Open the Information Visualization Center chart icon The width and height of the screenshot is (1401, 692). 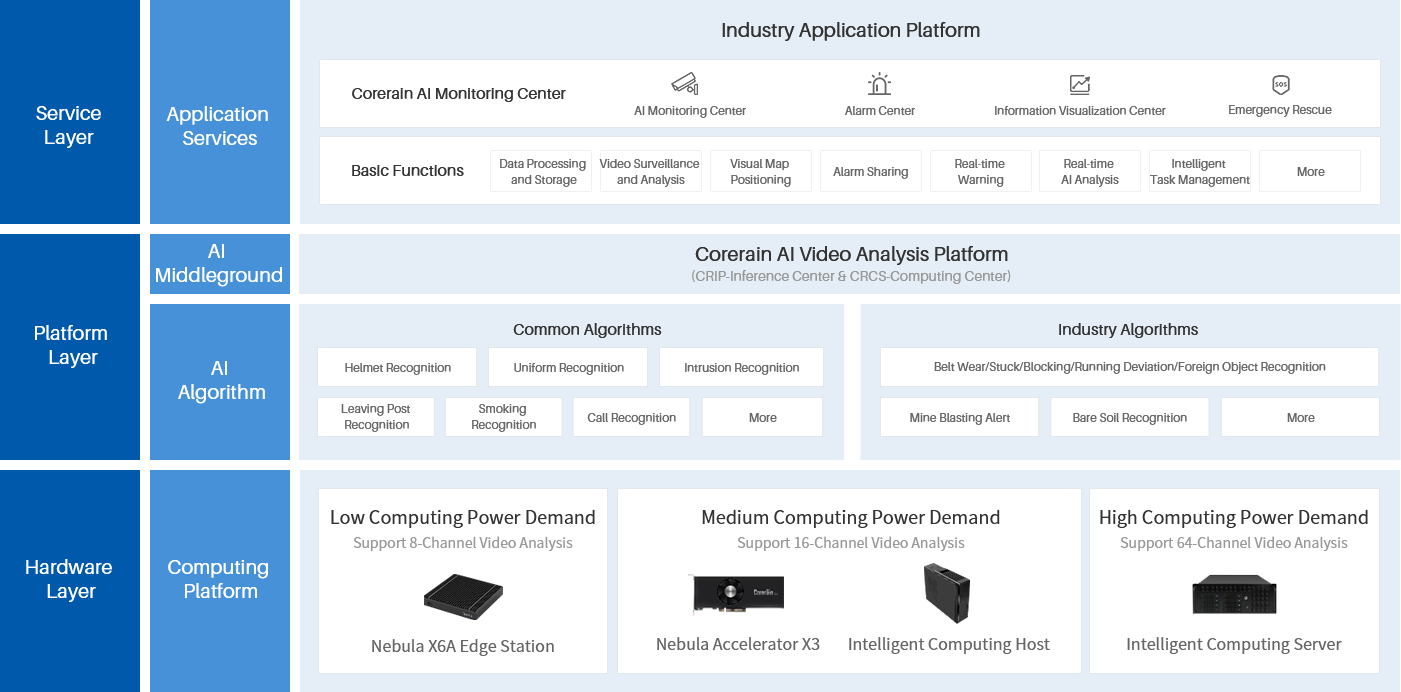coord(1079,84)
